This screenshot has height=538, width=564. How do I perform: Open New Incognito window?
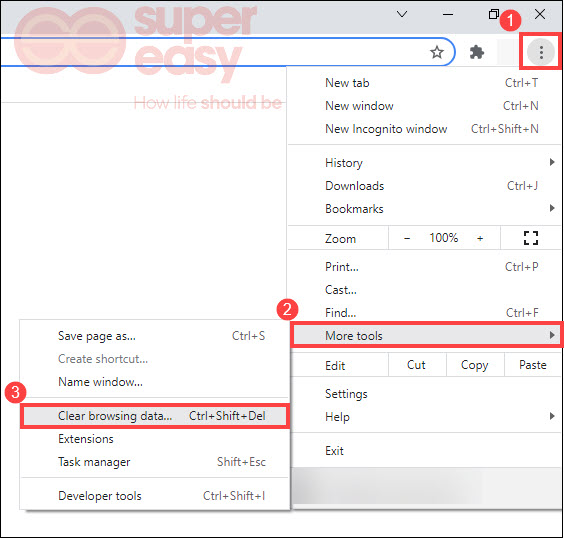(424, 129)
